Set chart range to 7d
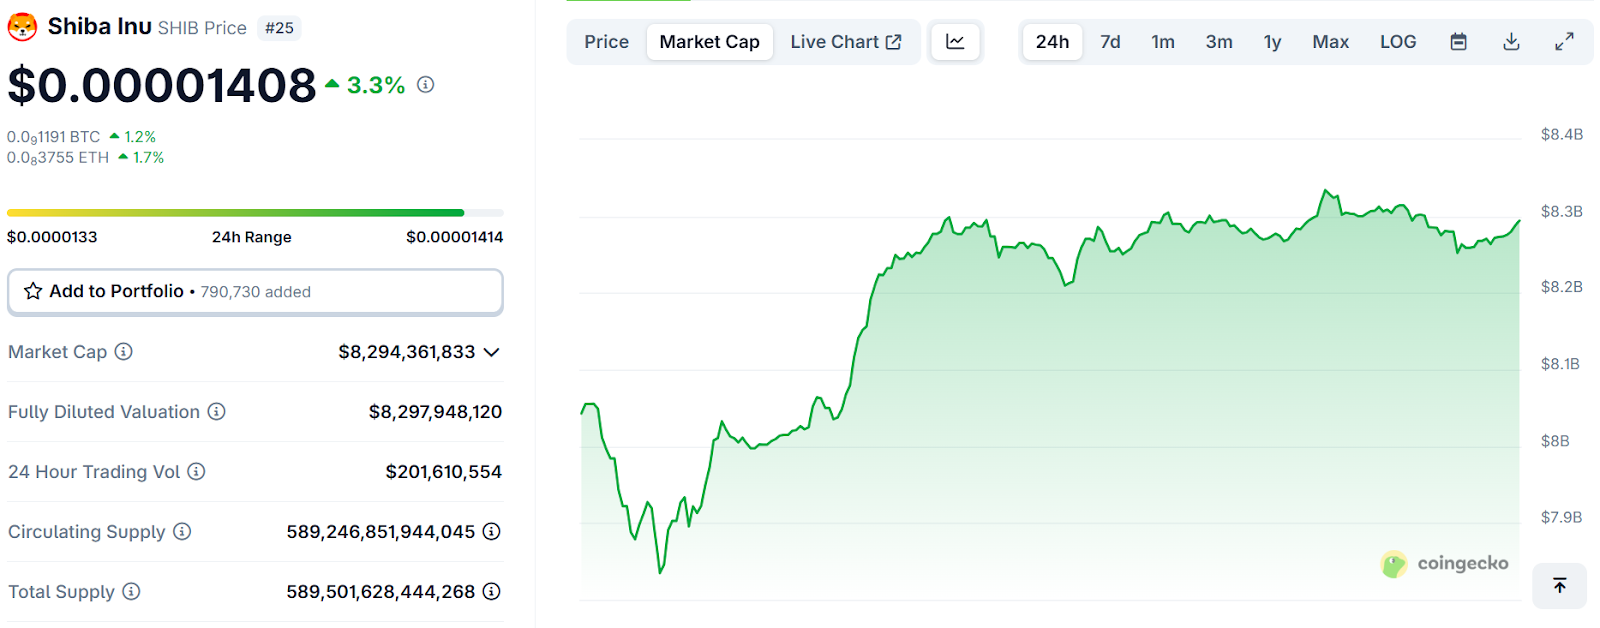 point(1110,42)
